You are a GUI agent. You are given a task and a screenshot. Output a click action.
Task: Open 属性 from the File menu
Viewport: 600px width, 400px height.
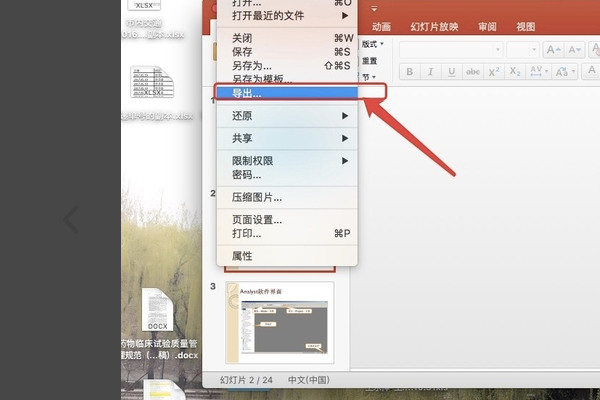[x=287, y=256]
